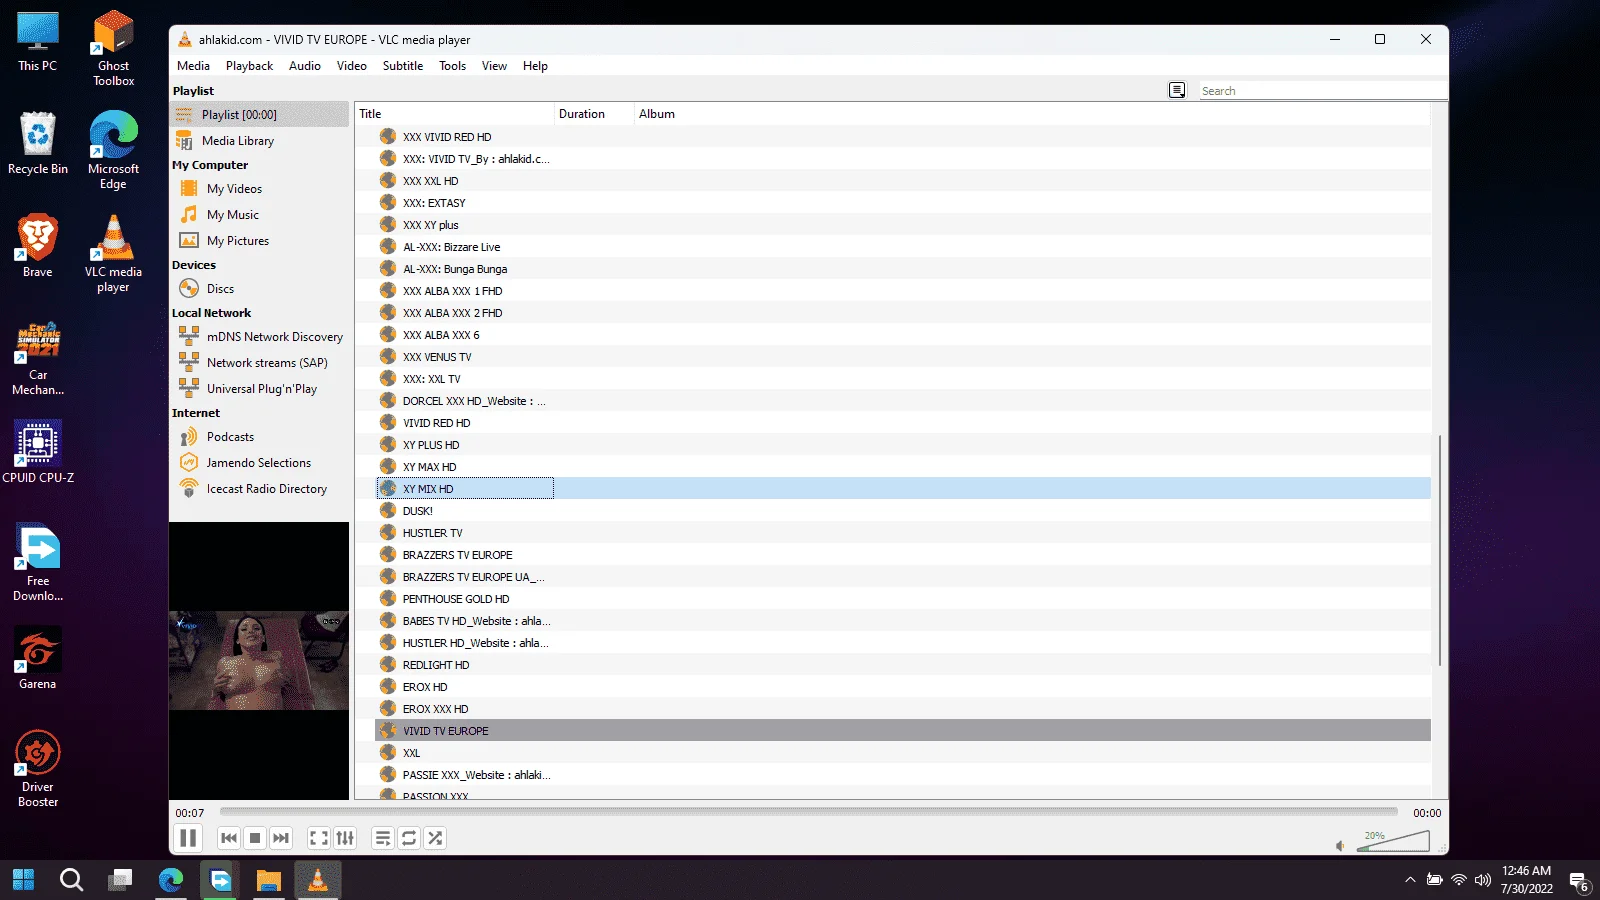The image size is (1600, 900).
Task: Pause playback with the pause button
Action: pos(188,838)
